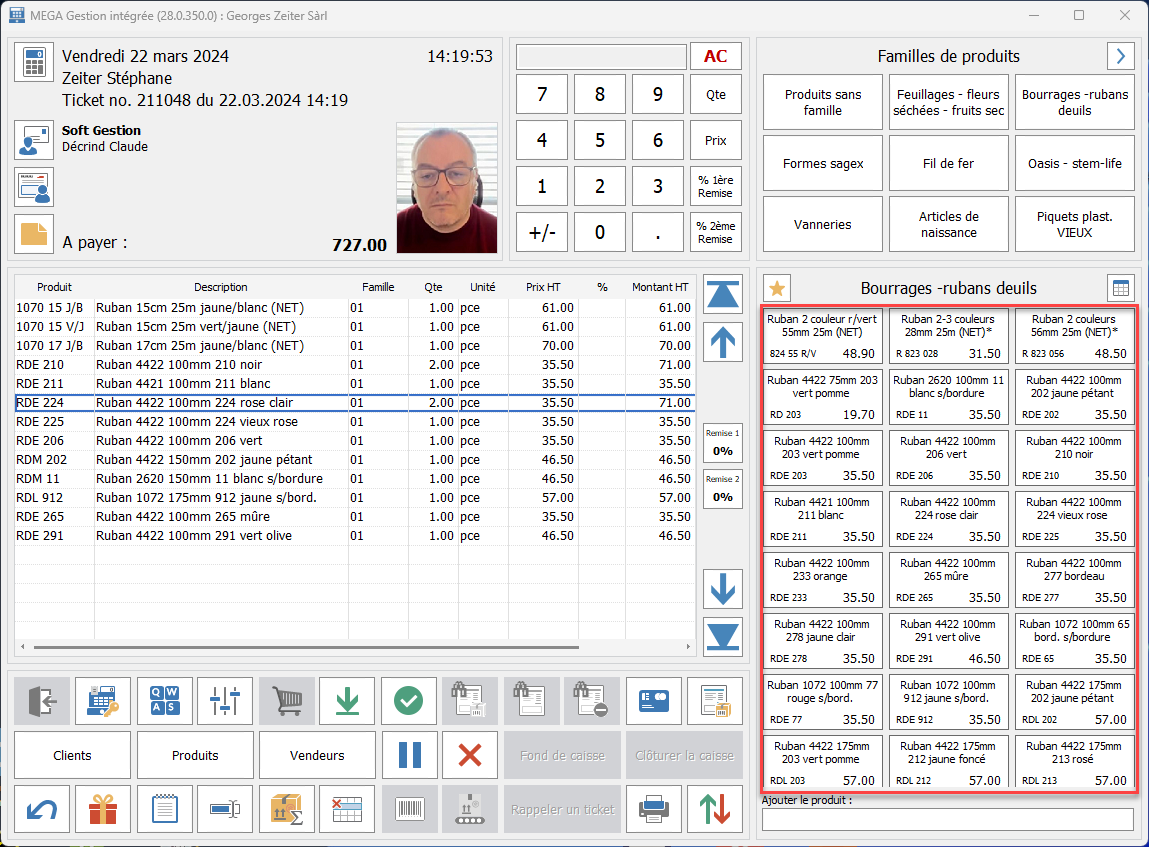
Task: Click the Ajouter le produit input field
Action: [x=947, y=820]
